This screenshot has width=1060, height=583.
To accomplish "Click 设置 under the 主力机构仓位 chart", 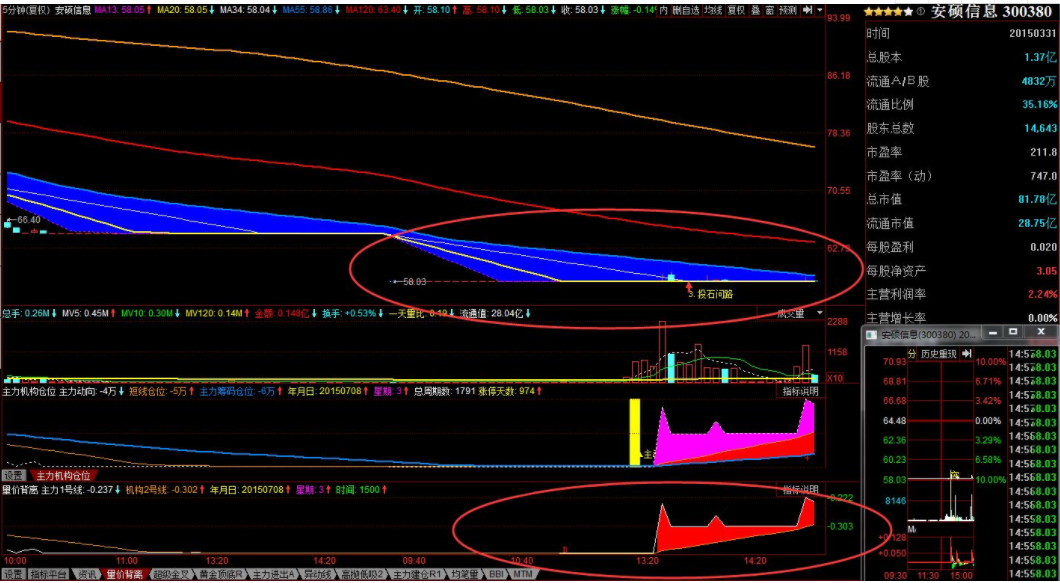I will tap(14, 475).
